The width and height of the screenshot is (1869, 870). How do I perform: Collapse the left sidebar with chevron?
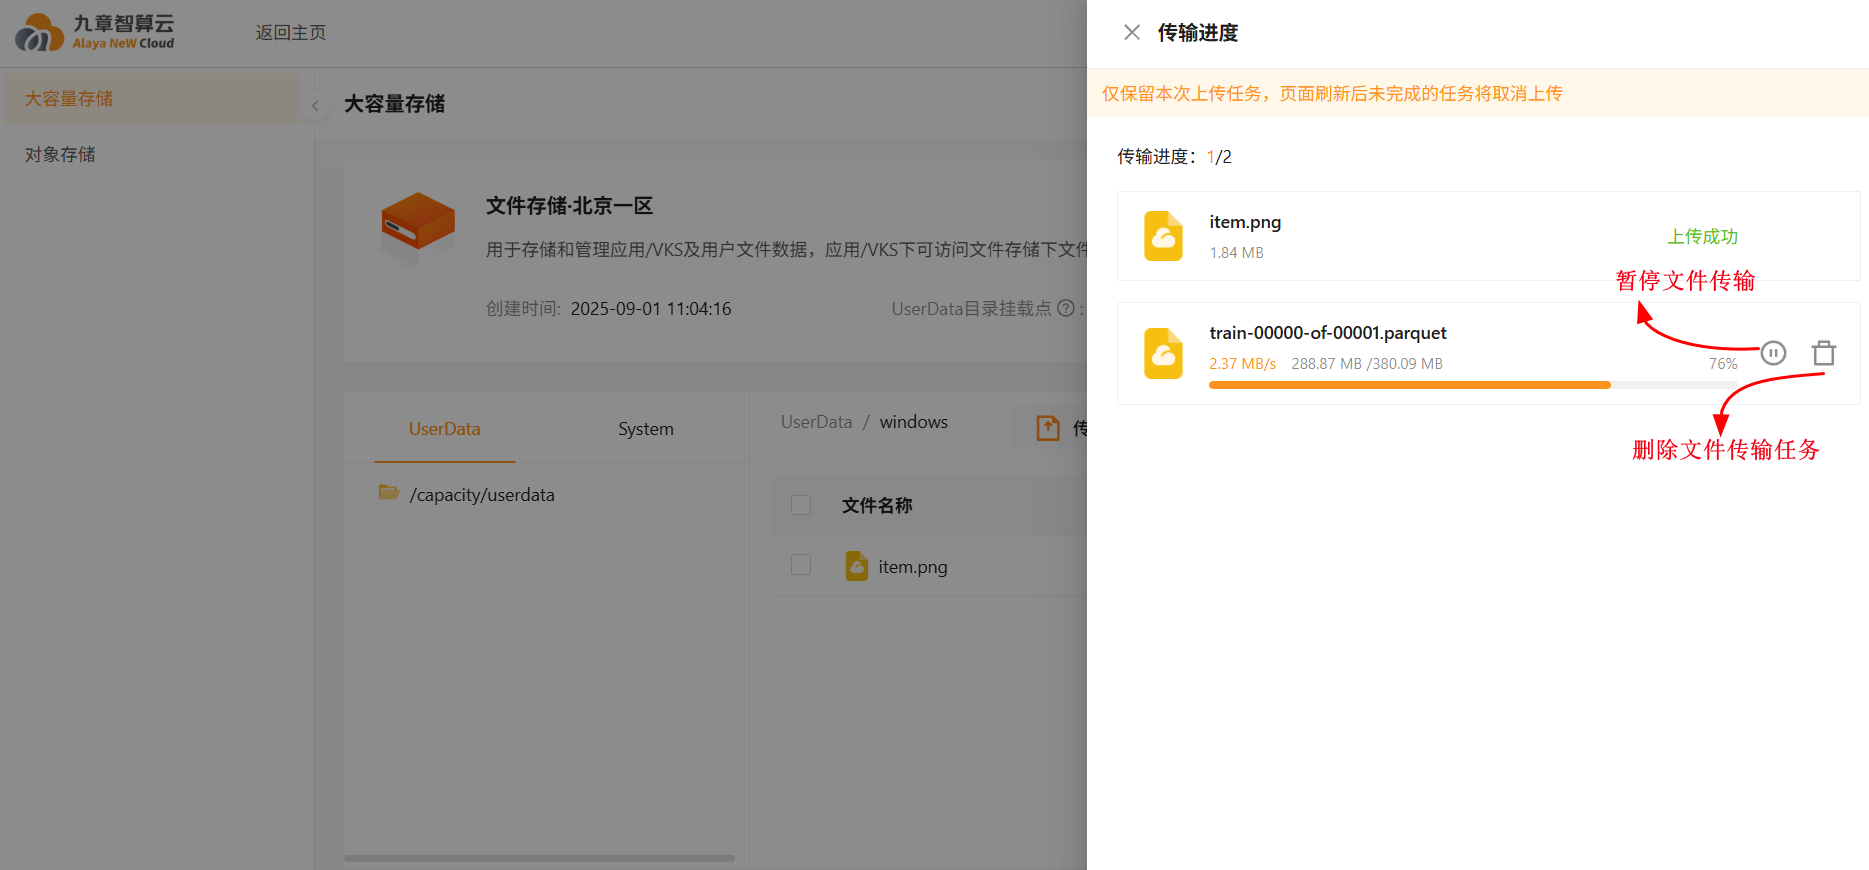click(315, 105)
